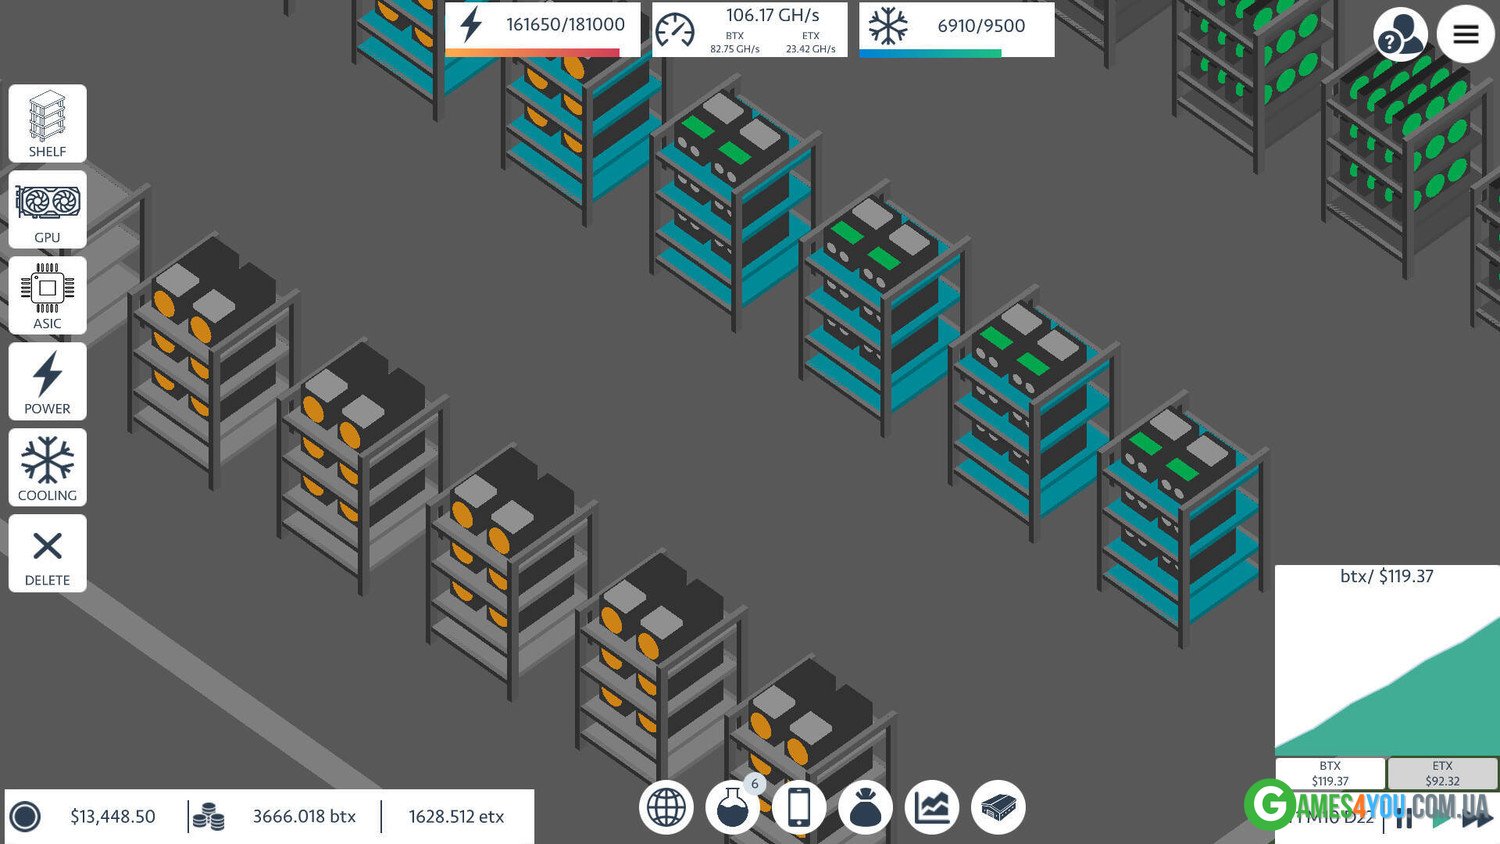The width and height of the screenshot is (1500, 844).
Task: Click the money bag icon
Action: pyautogui.click(x=865, y=807)
